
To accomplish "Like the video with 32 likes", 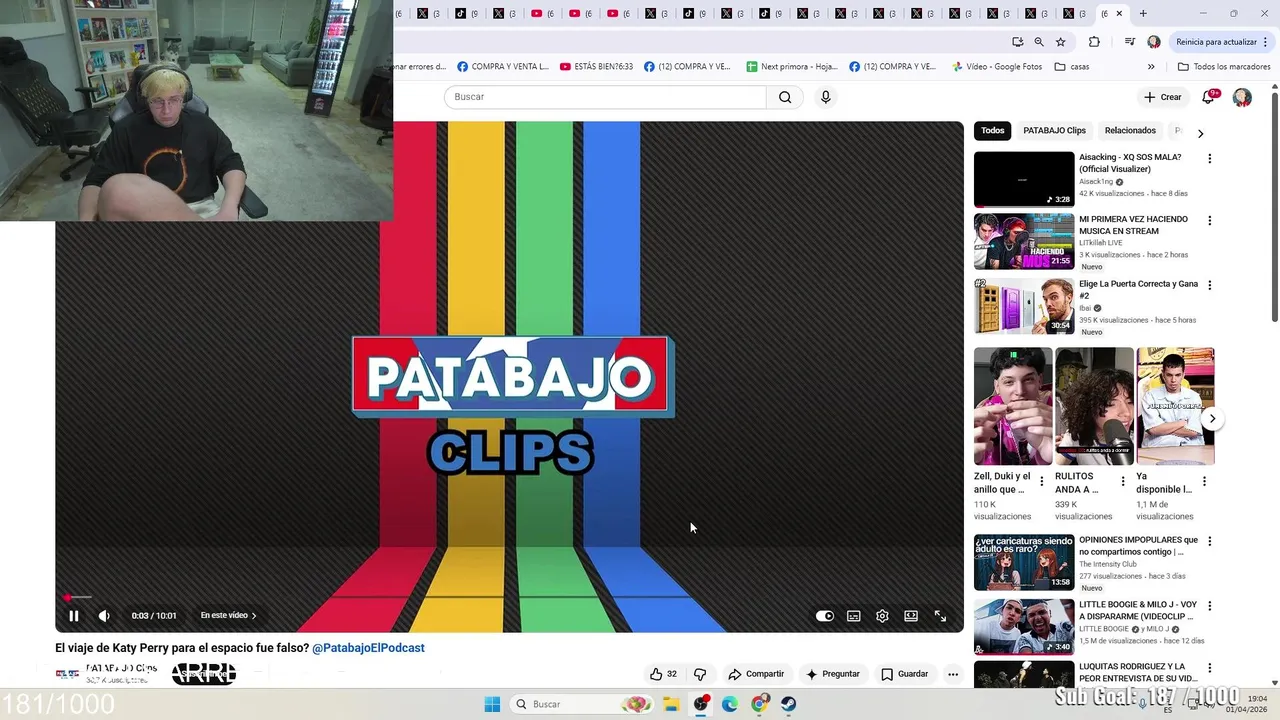I will pos(663,674).
